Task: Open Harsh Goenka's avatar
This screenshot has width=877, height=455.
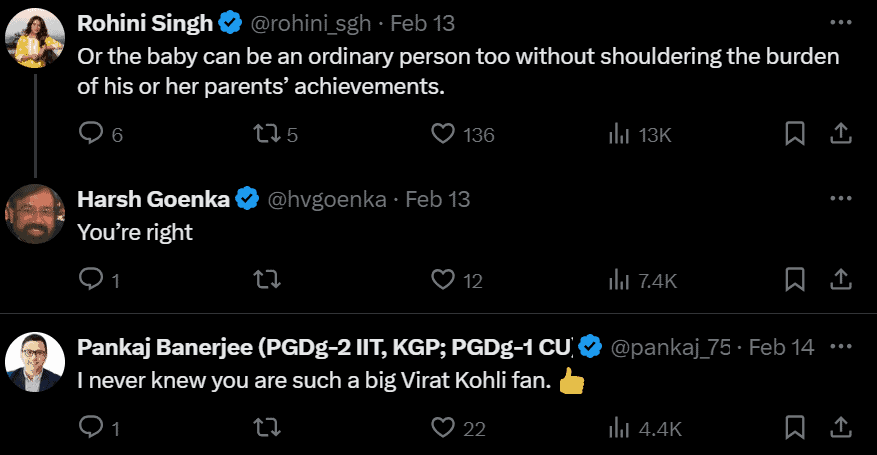Action: coord(35,214)
